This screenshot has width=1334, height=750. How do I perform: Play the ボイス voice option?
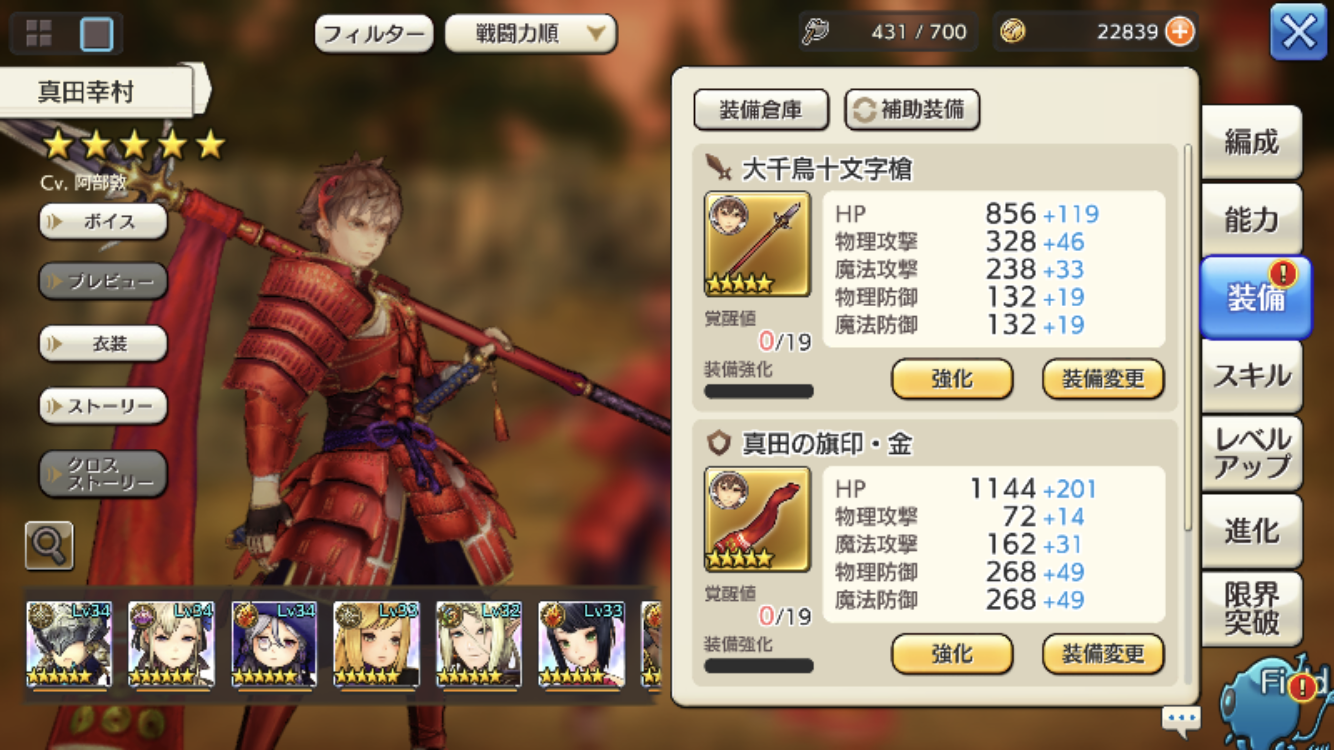coord(103,221)
